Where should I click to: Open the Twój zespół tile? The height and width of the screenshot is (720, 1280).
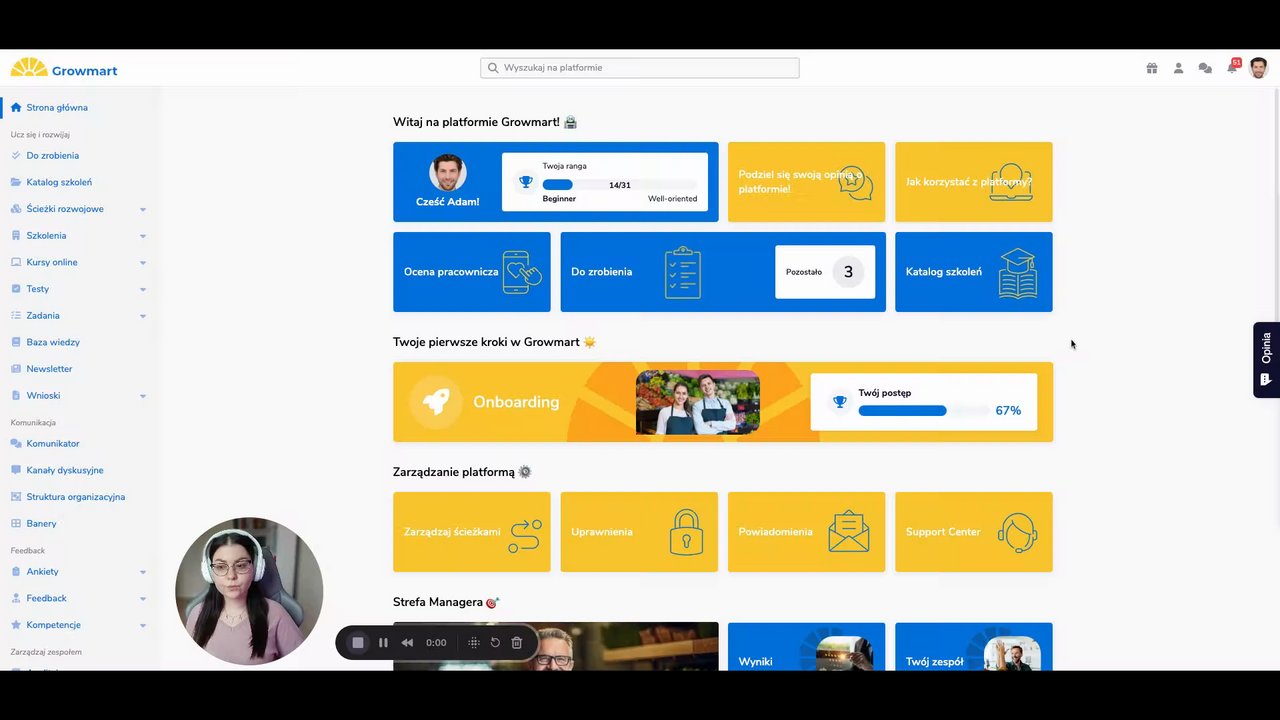click(974, 646)
